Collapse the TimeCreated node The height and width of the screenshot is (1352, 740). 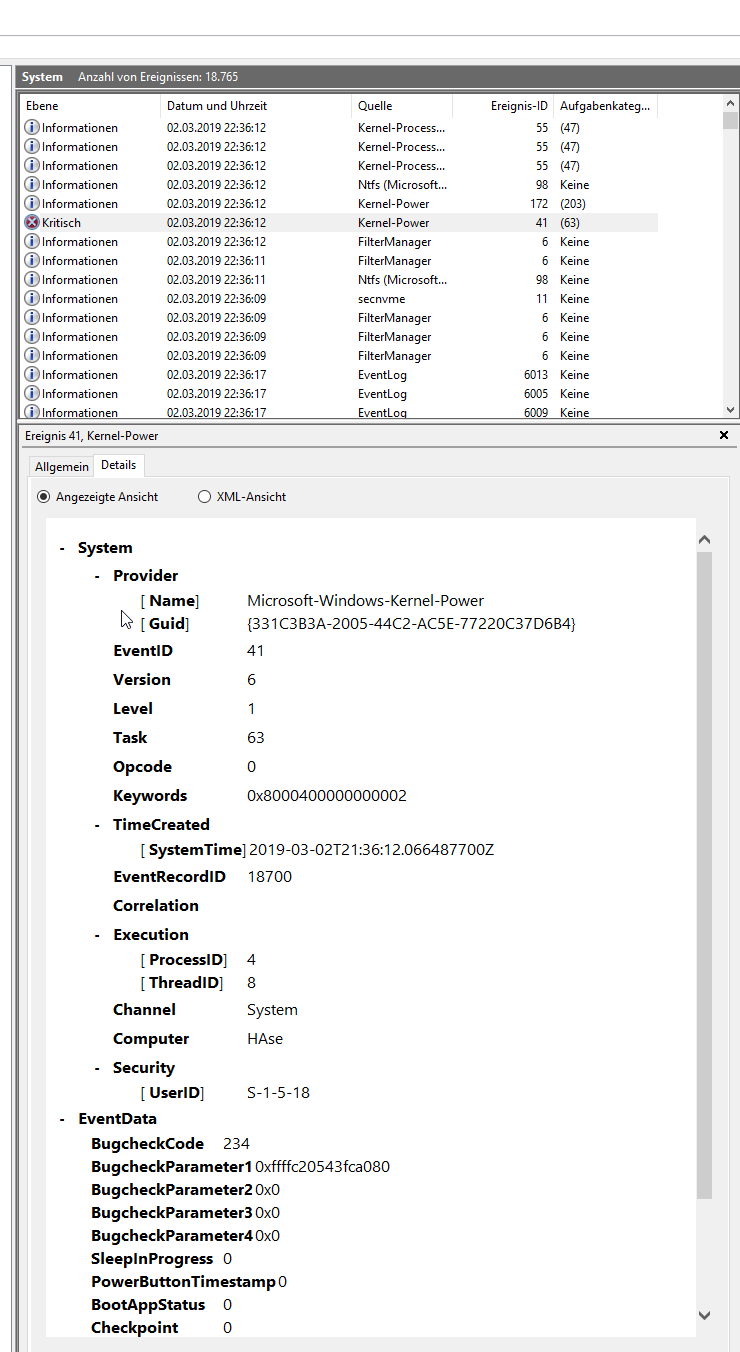click(97, 825)
